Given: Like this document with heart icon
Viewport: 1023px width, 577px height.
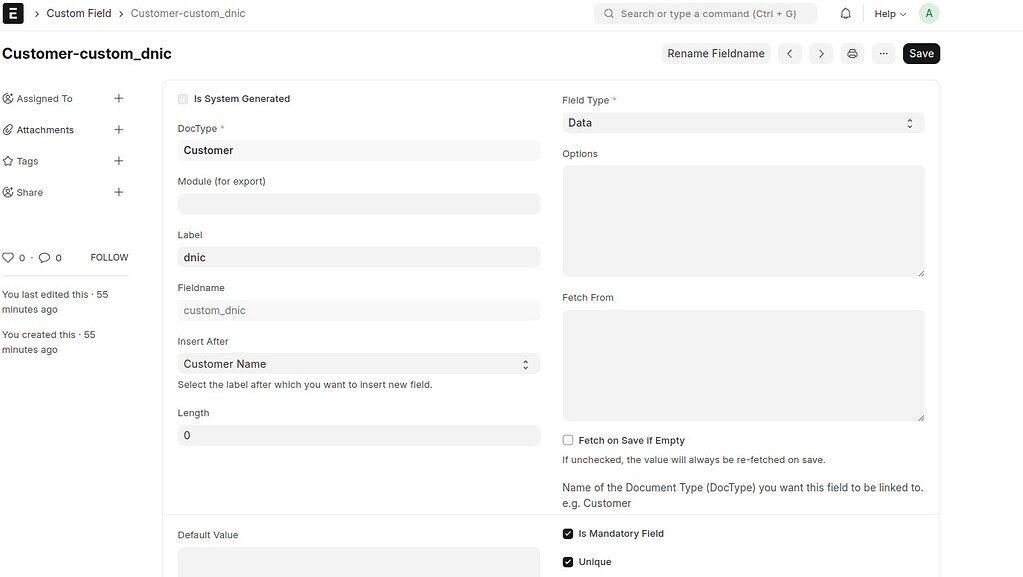Looking at the screenshot, I should (x=8, y=258).
